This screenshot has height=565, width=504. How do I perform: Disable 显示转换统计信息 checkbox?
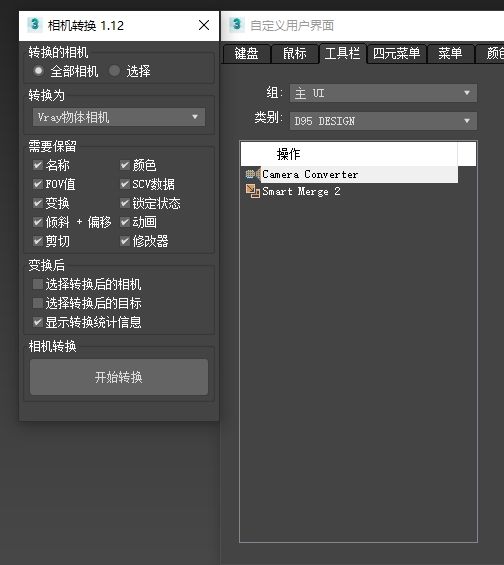[x=38, y=322]
